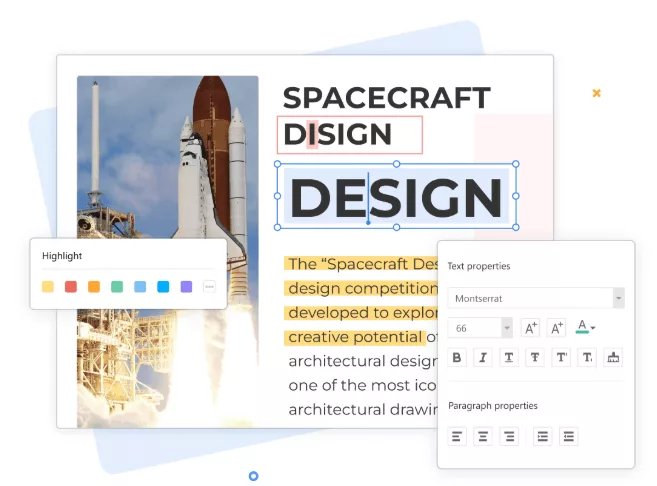Apply strikethrough to the text

[x=535, y=357]
